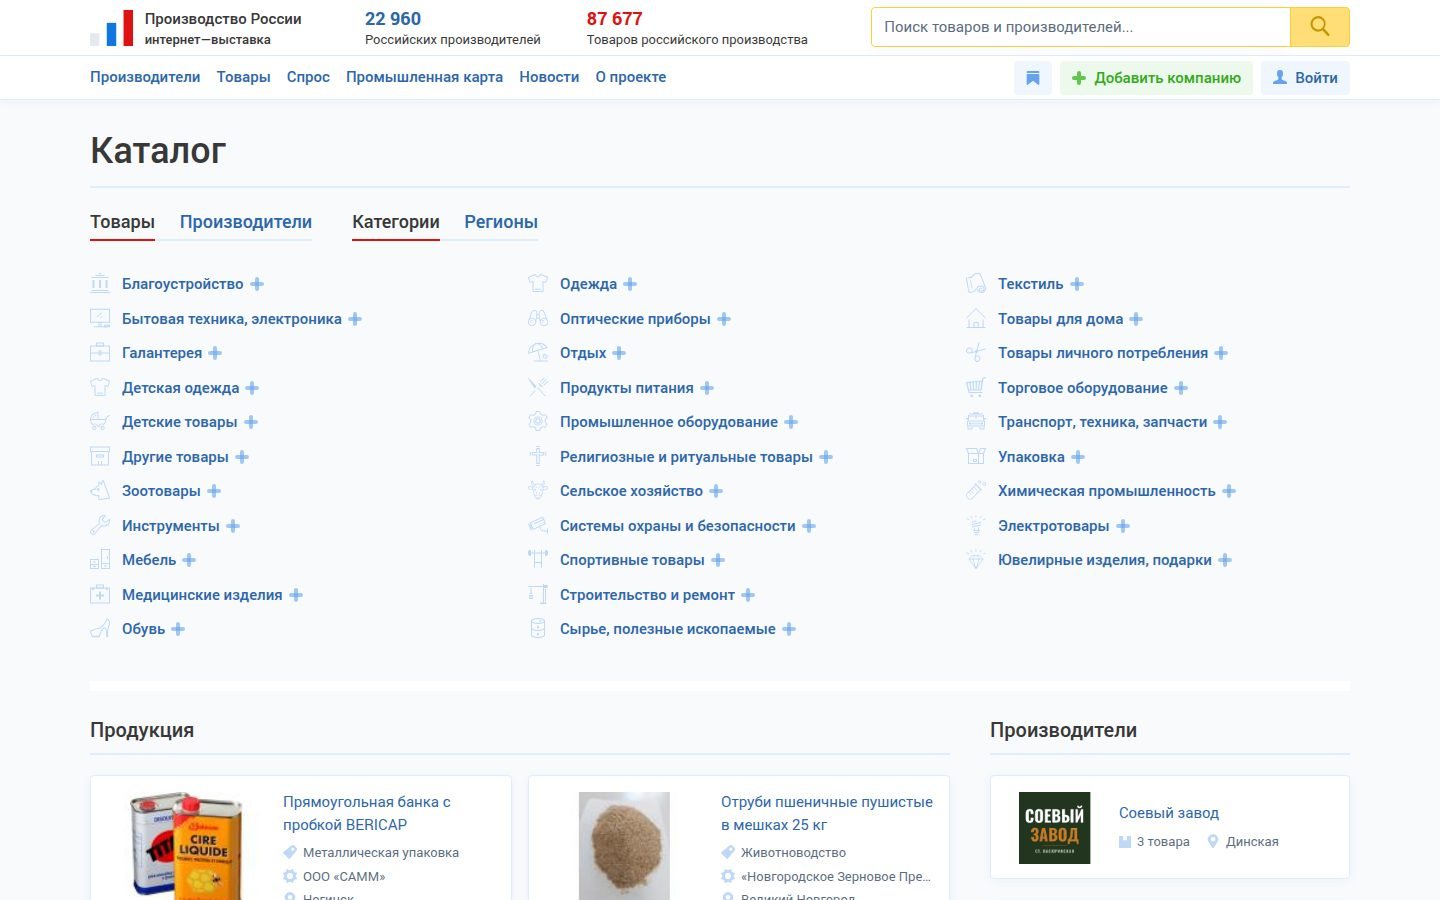Open the Новости menu item
Screen dimensions: 1440x900
coord(549,77)
